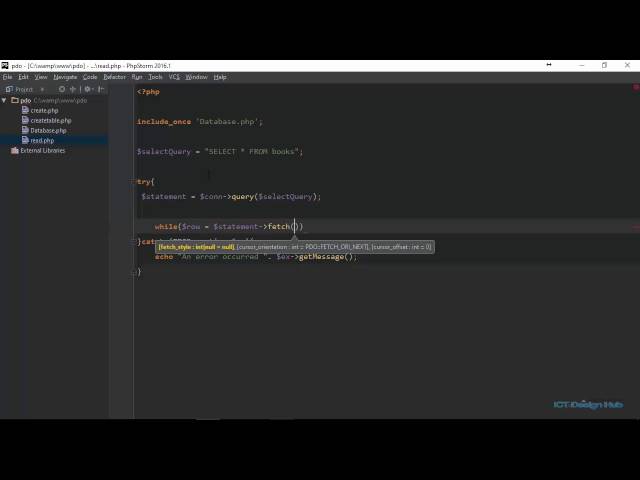
Task: Open the Code menu
Action: (x=90, y=77)
